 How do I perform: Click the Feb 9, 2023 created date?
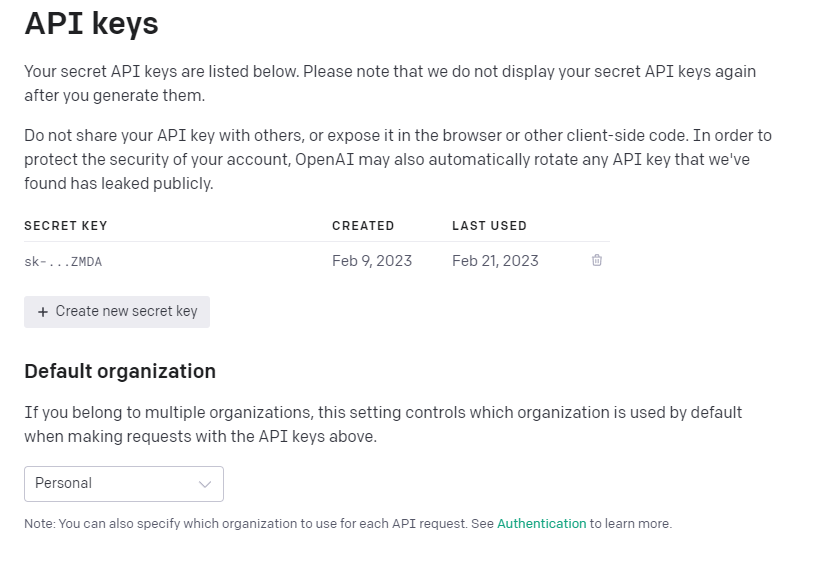(372, 261)
